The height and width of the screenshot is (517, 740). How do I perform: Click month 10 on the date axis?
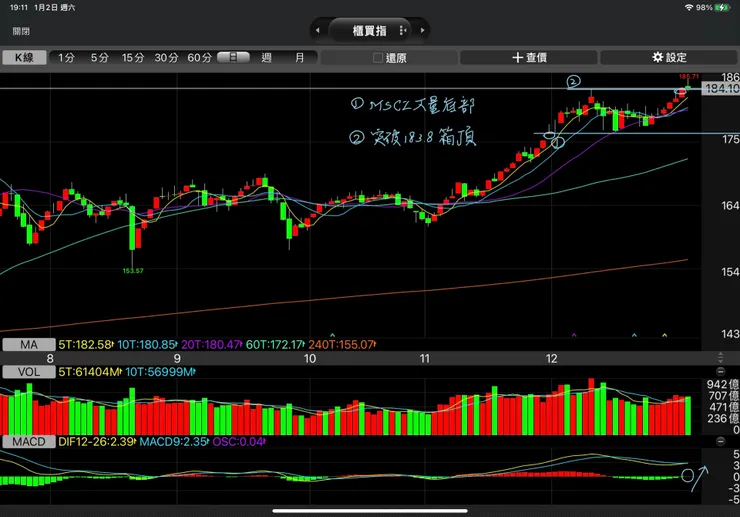[310, 358]
